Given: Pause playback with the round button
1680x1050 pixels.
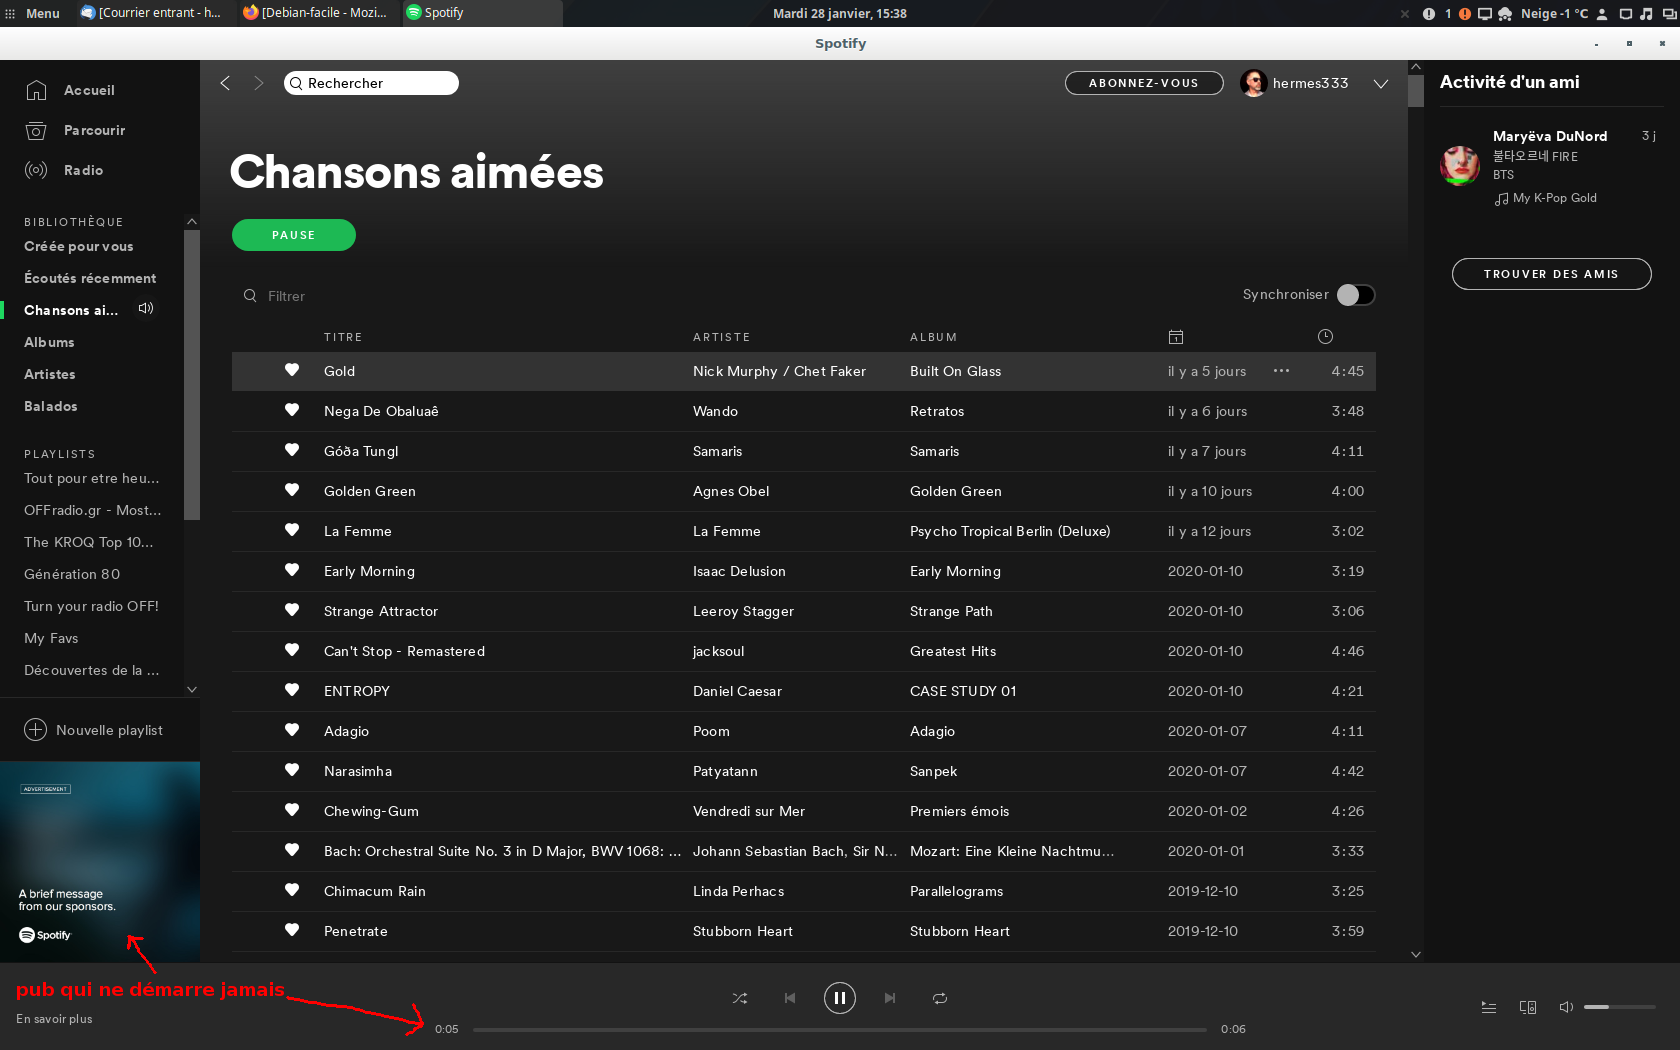Looking at the screenshot, I should [x=840, y=998].
